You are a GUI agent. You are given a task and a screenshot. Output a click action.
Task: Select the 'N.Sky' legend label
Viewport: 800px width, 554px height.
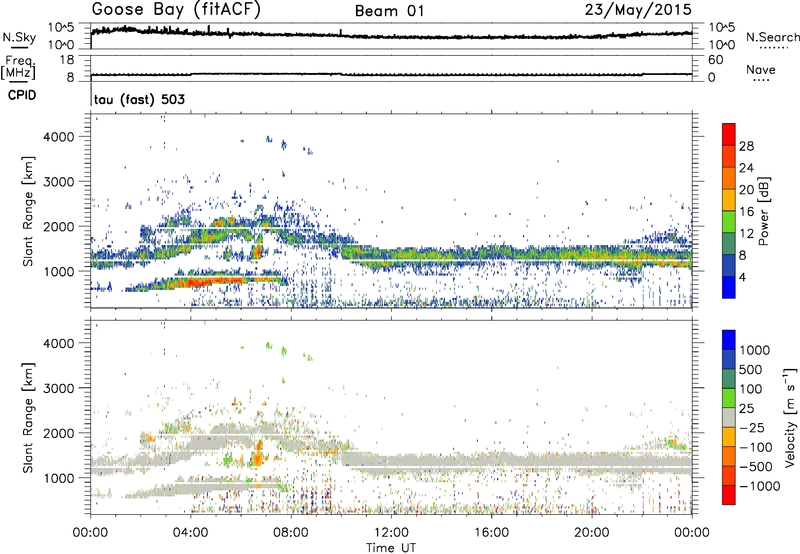coord(19,38)
